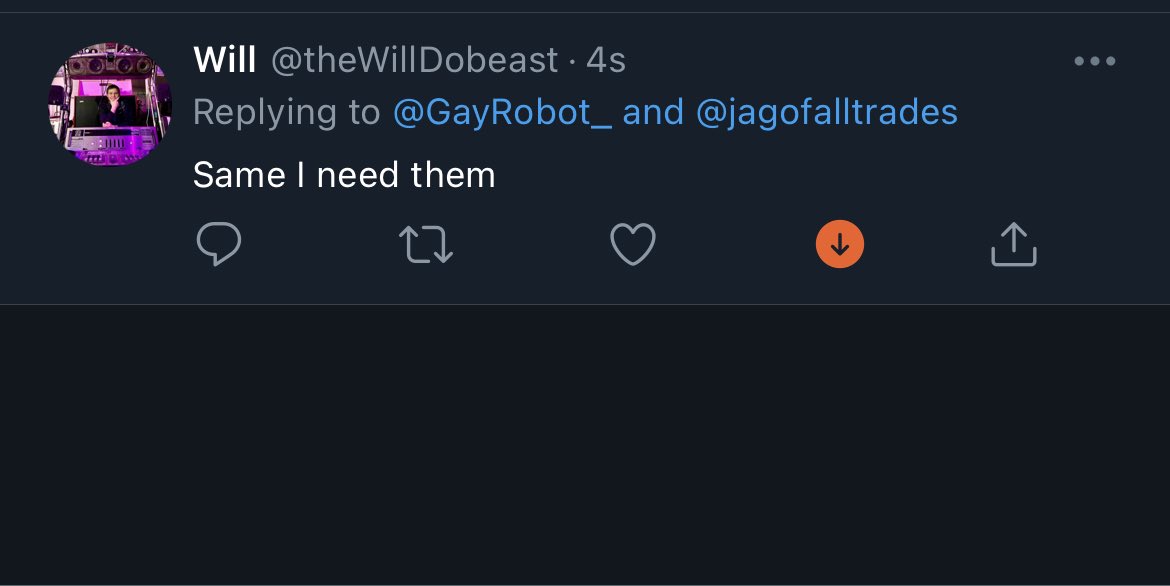This screenshot has width=1170, height=586.
Task: Click the divider line beneath the tweet actions
Action: [585, 304]
